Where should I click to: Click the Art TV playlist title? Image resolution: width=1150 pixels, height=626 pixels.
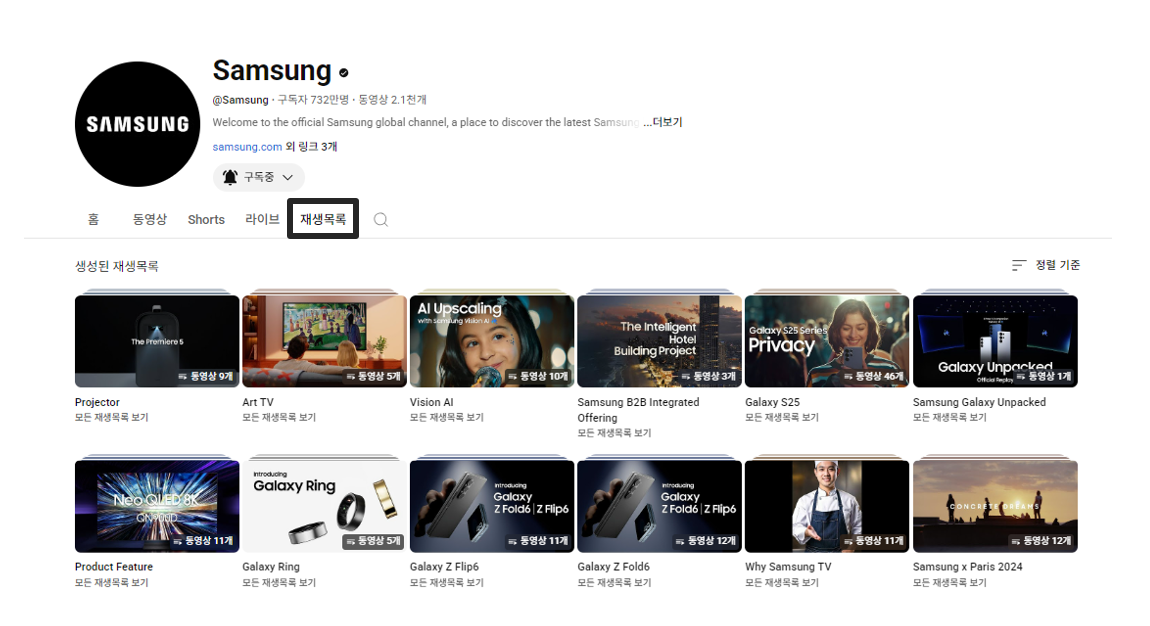pyautogui.click(x=257, y=402)
